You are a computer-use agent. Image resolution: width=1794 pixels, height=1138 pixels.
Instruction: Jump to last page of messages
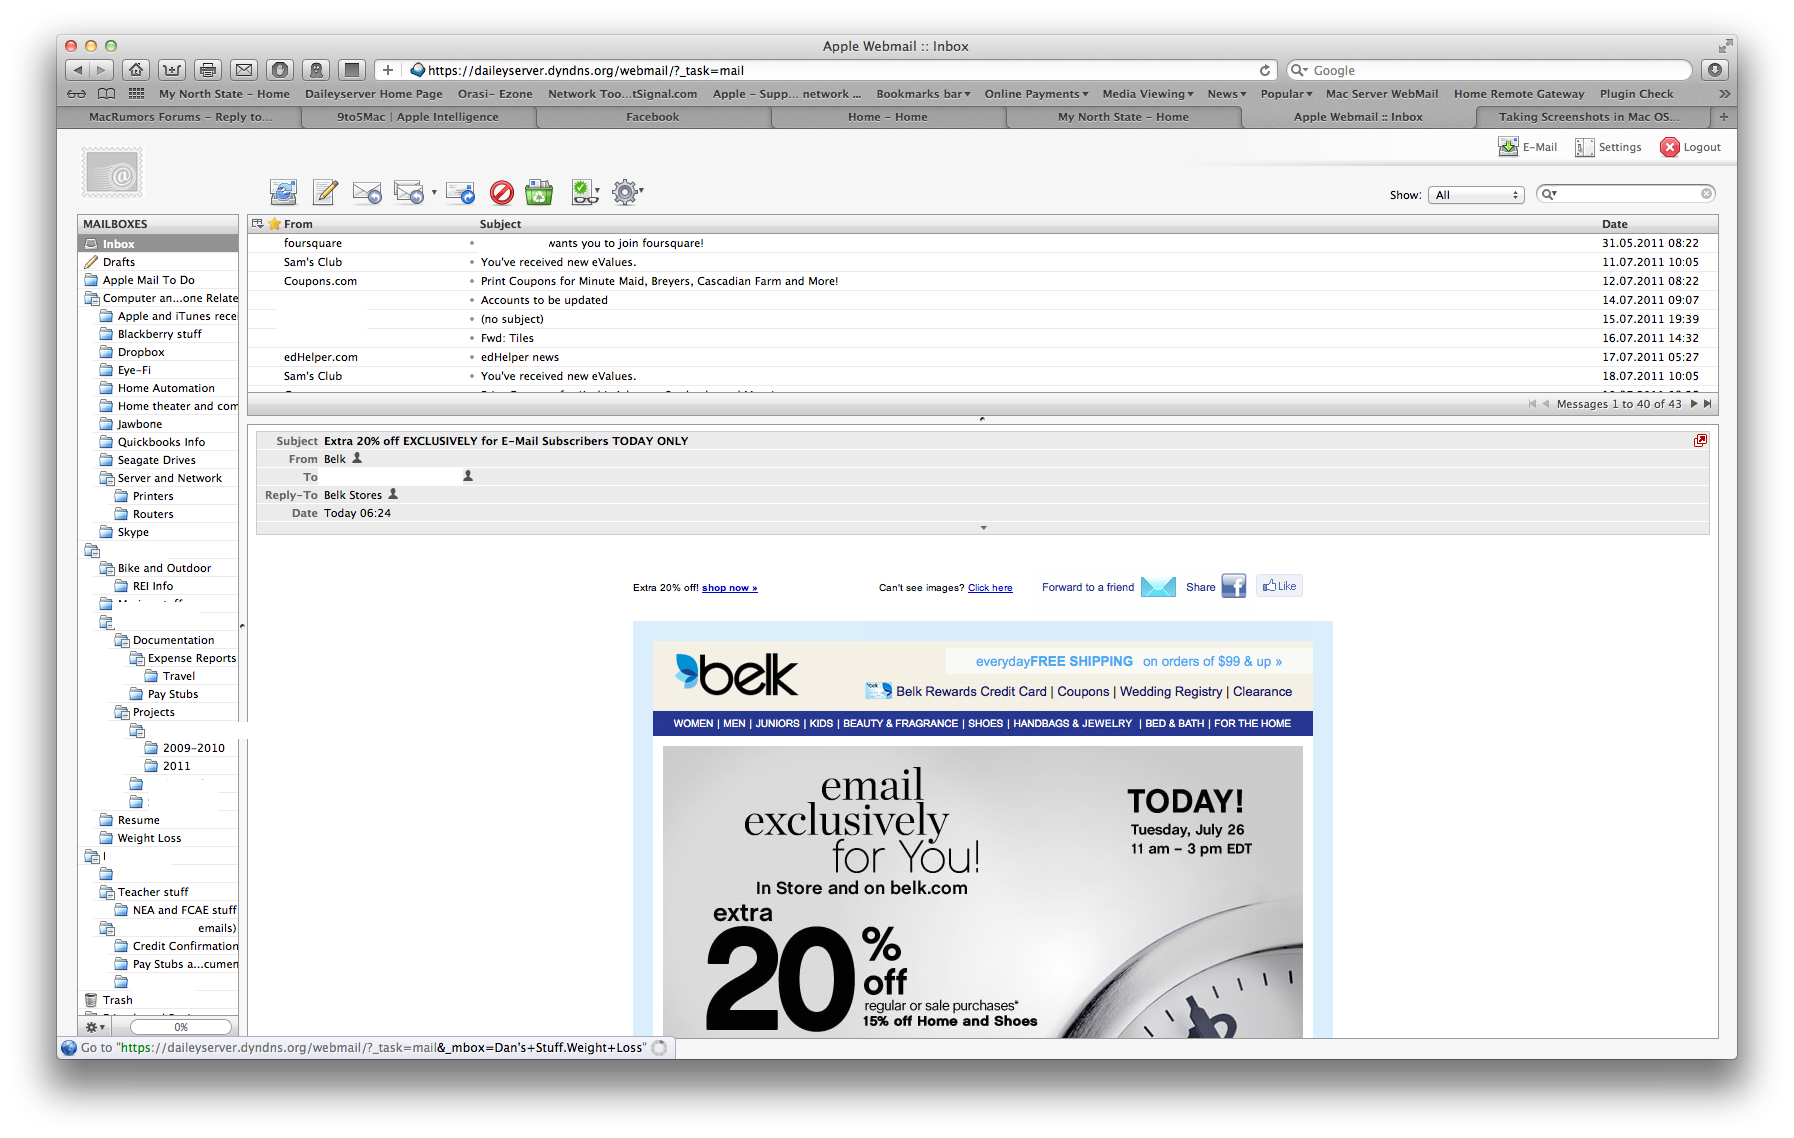pos(1708,404)
